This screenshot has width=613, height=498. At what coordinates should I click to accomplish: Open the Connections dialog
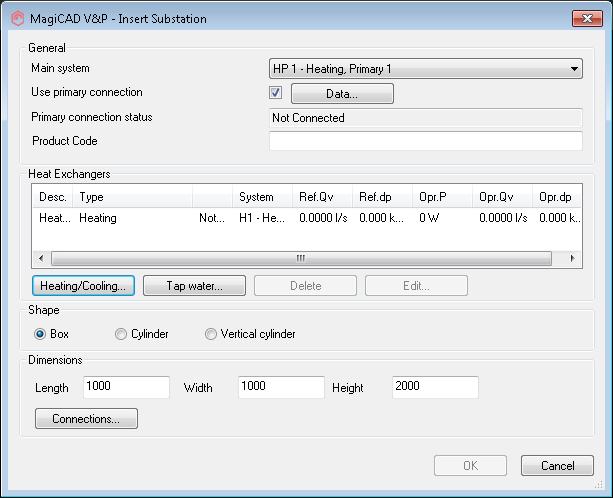(x=86, y=419)
